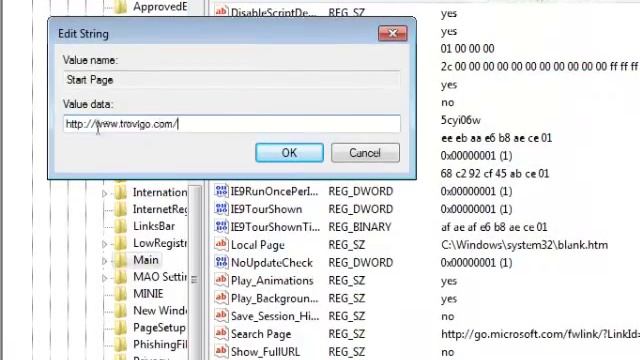Image resolution: width=640 pixels, height=360 pixels.
Task: Click REG_BINARY type of IE9TourShownTi...
Action: tap(360, 227)
